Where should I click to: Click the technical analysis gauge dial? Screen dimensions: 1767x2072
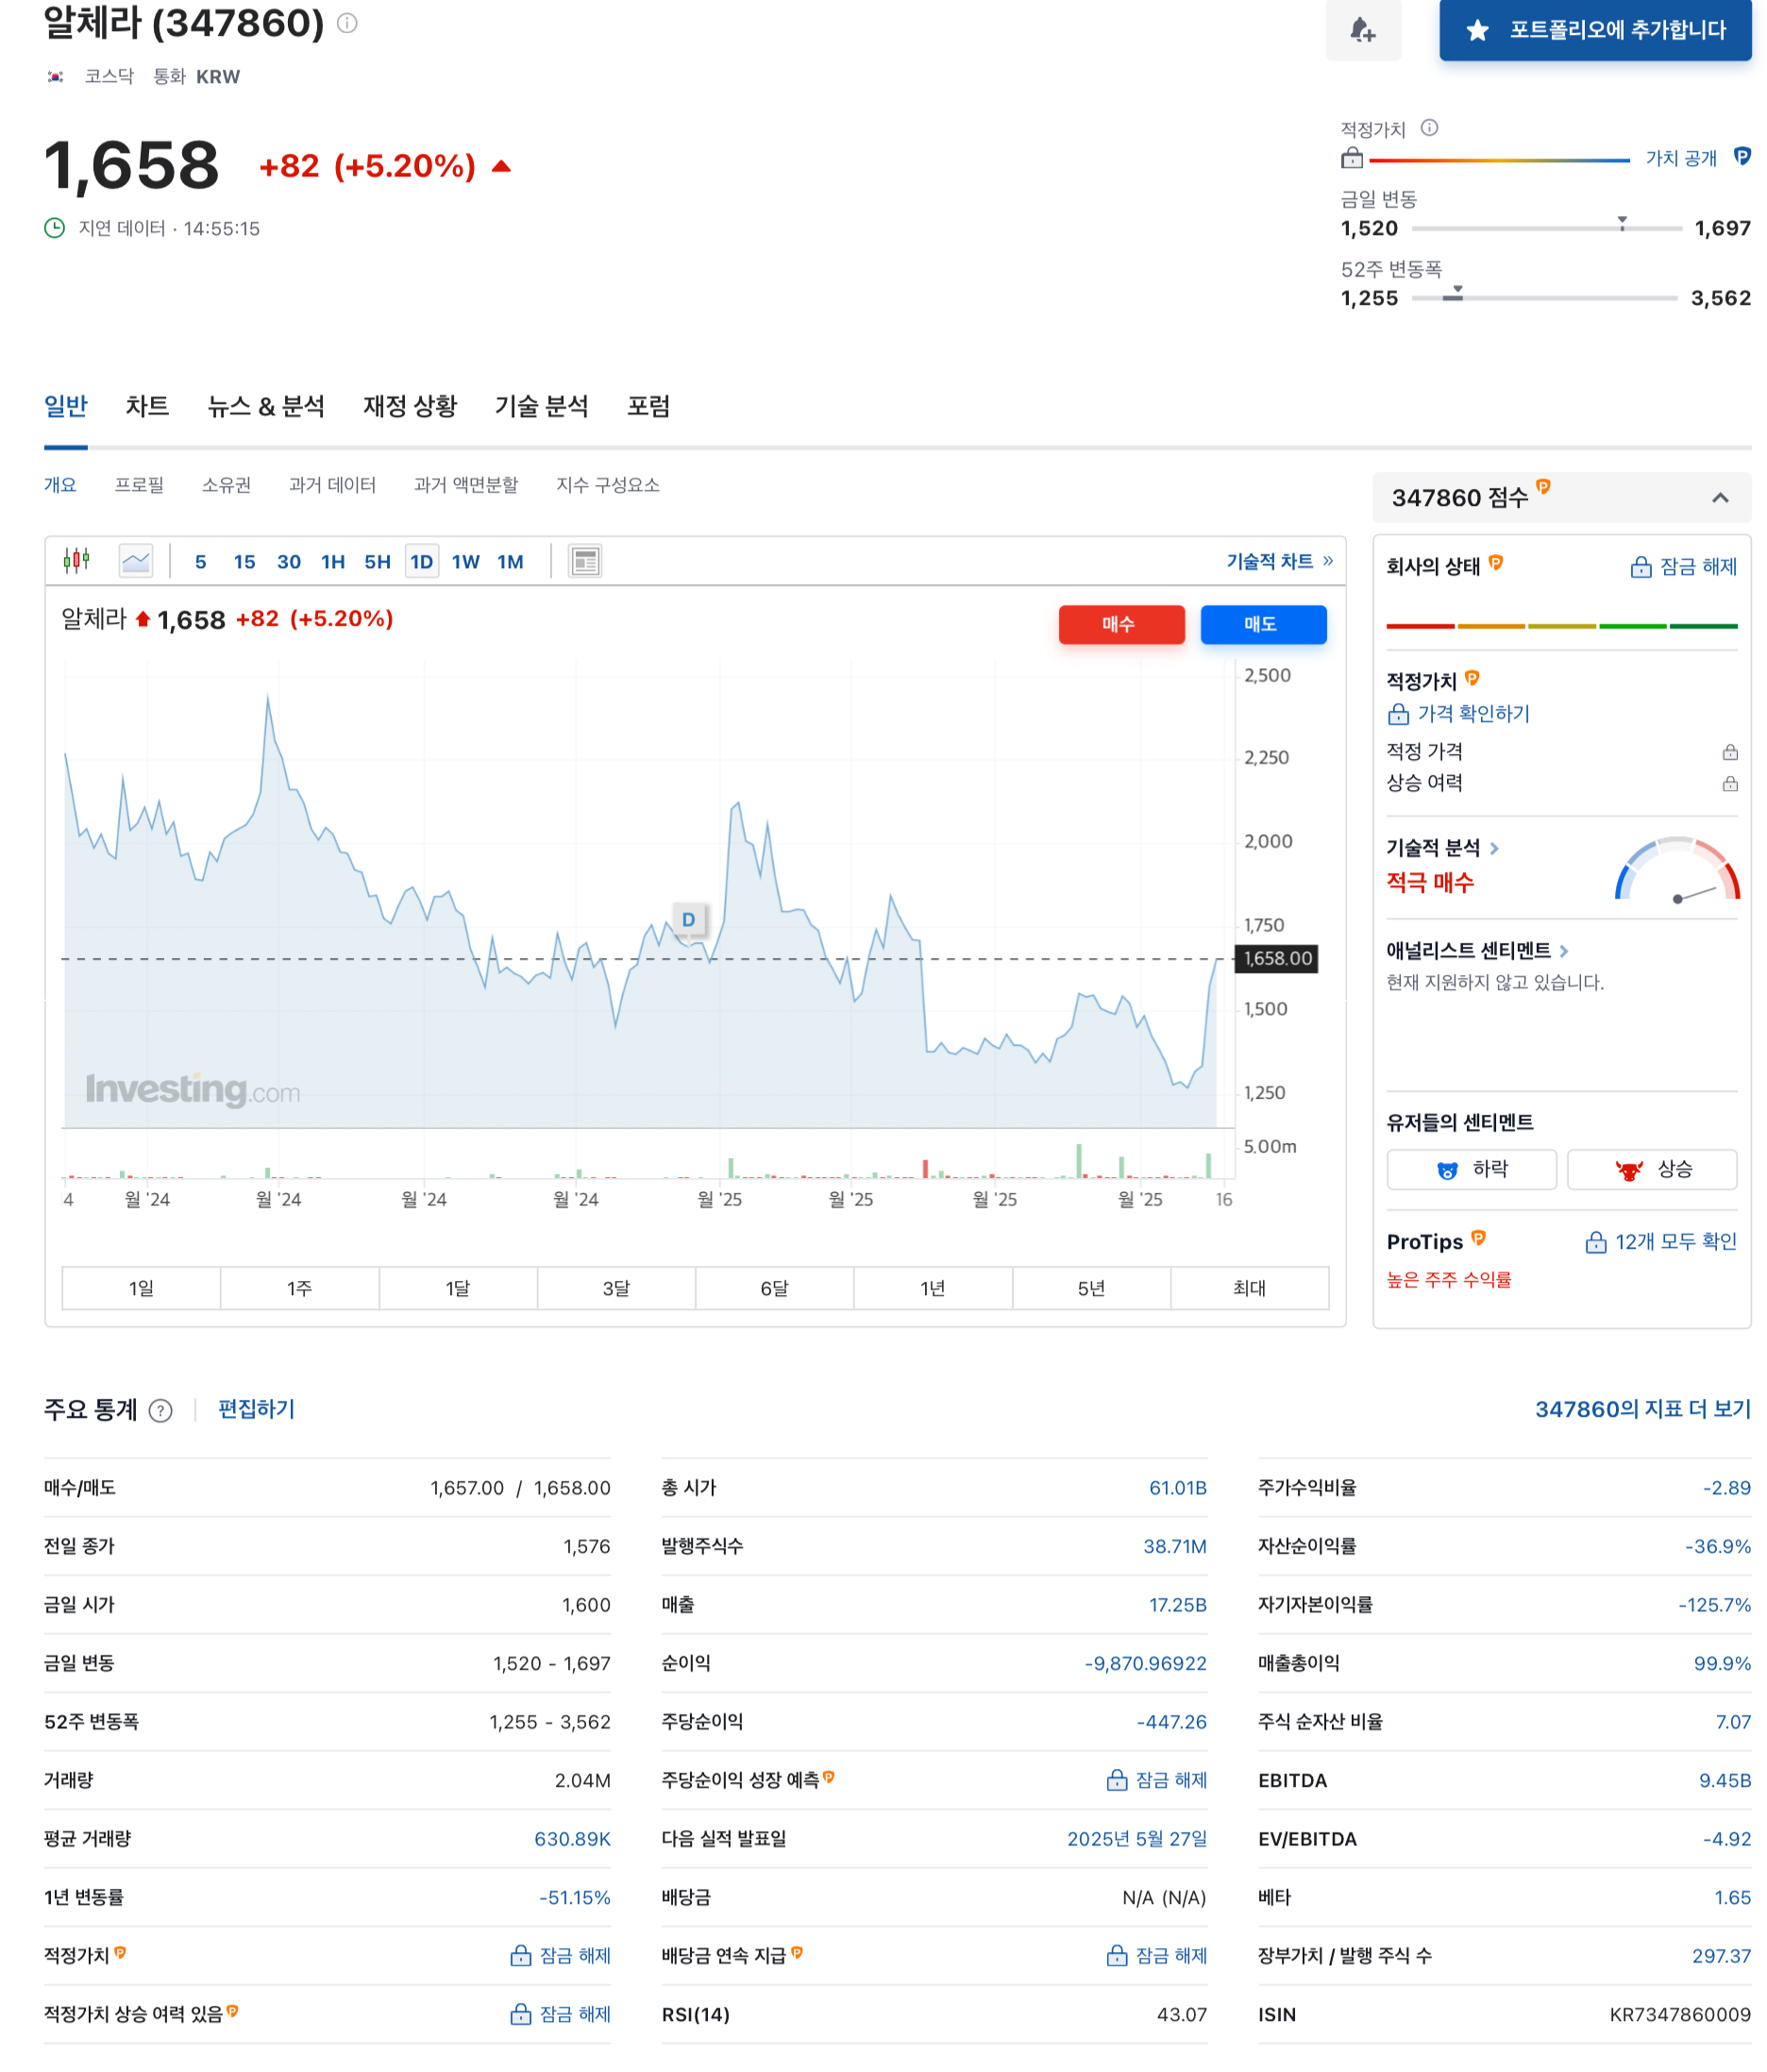coord(1677,869)
